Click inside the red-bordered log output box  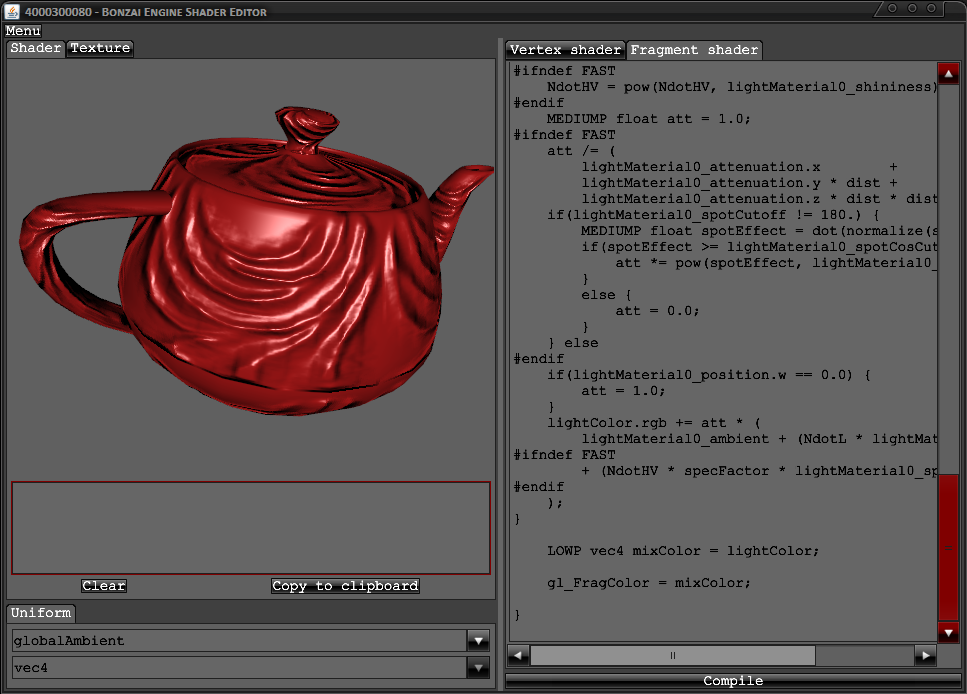(250, 528)
